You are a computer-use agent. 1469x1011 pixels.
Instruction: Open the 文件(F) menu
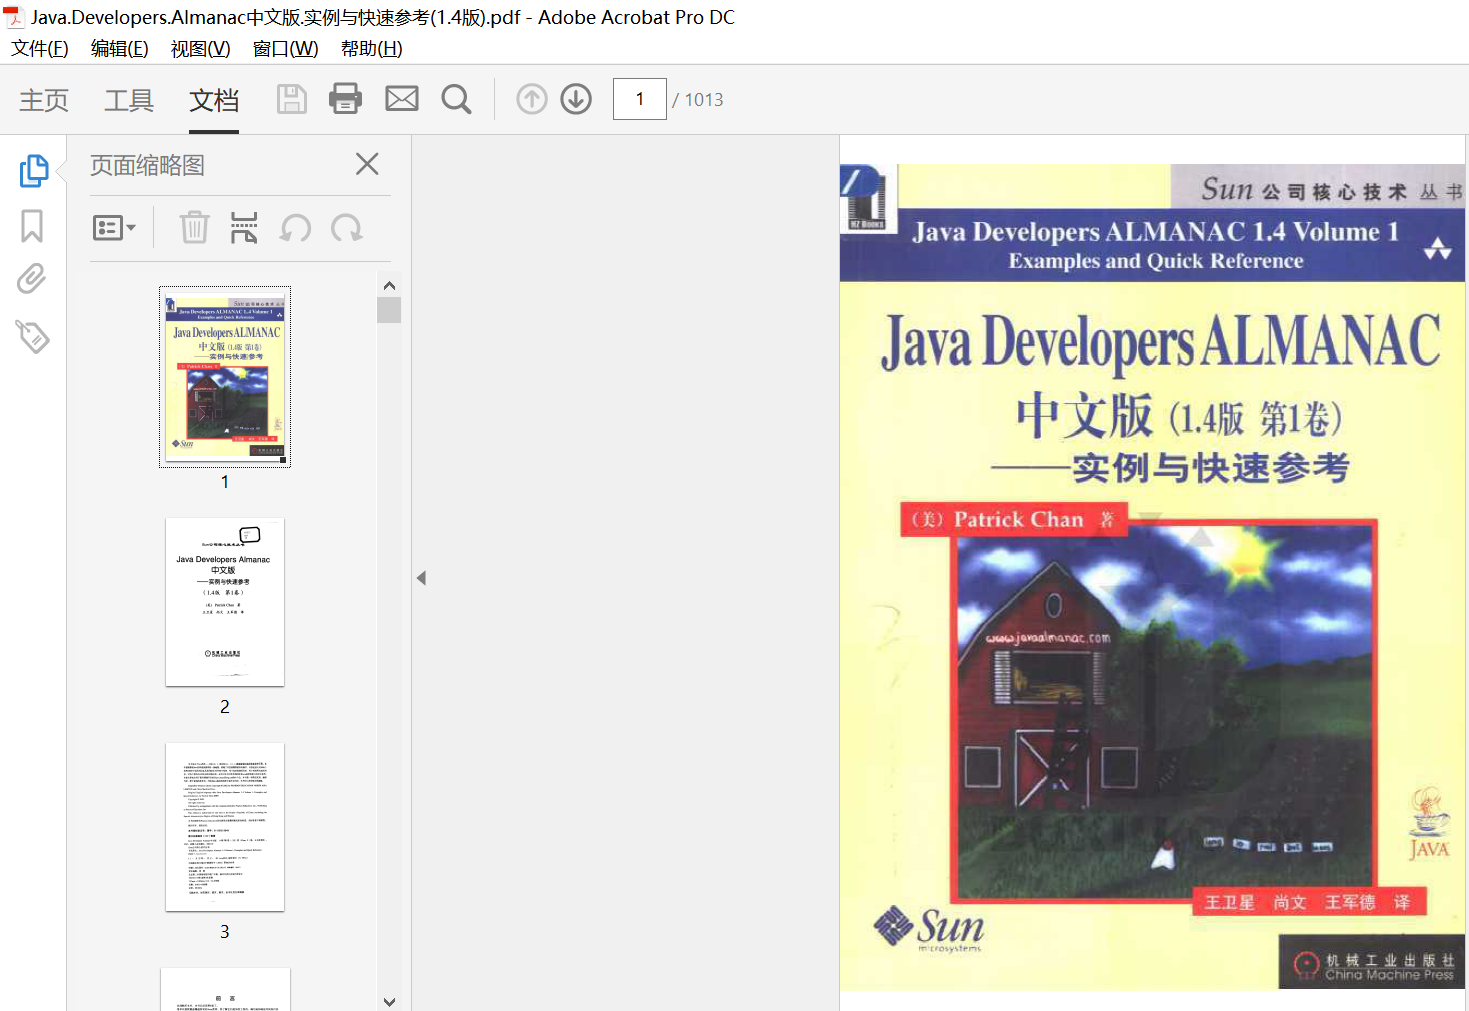(x=40, y=48)
